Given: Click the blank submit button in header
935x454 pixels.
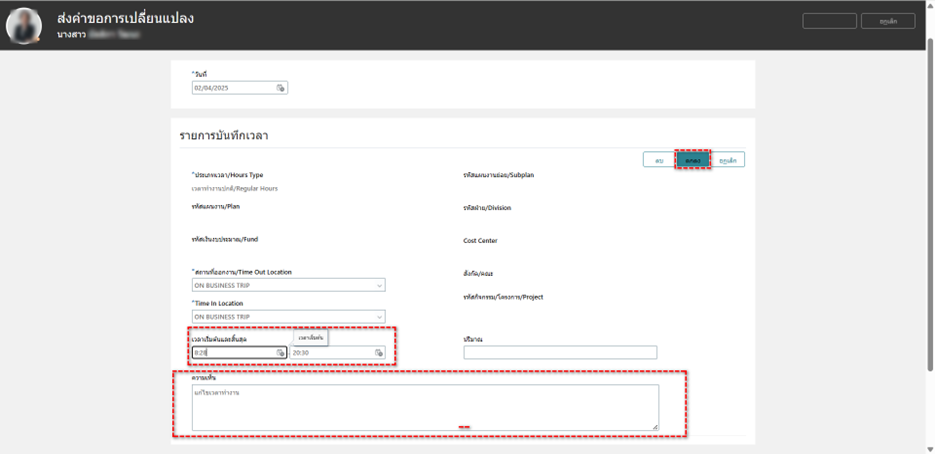Looking at the screenshot, I should 829,21.
